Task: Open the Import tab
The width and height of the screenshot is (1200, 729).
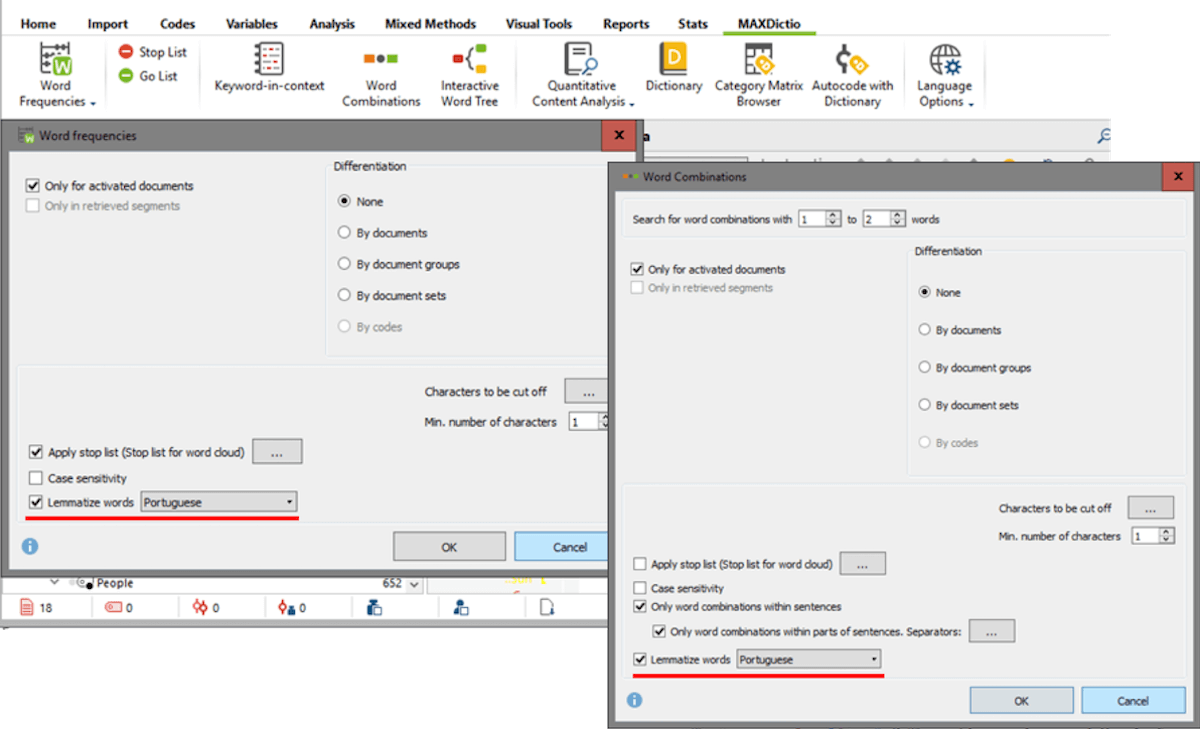Action: 107,24
